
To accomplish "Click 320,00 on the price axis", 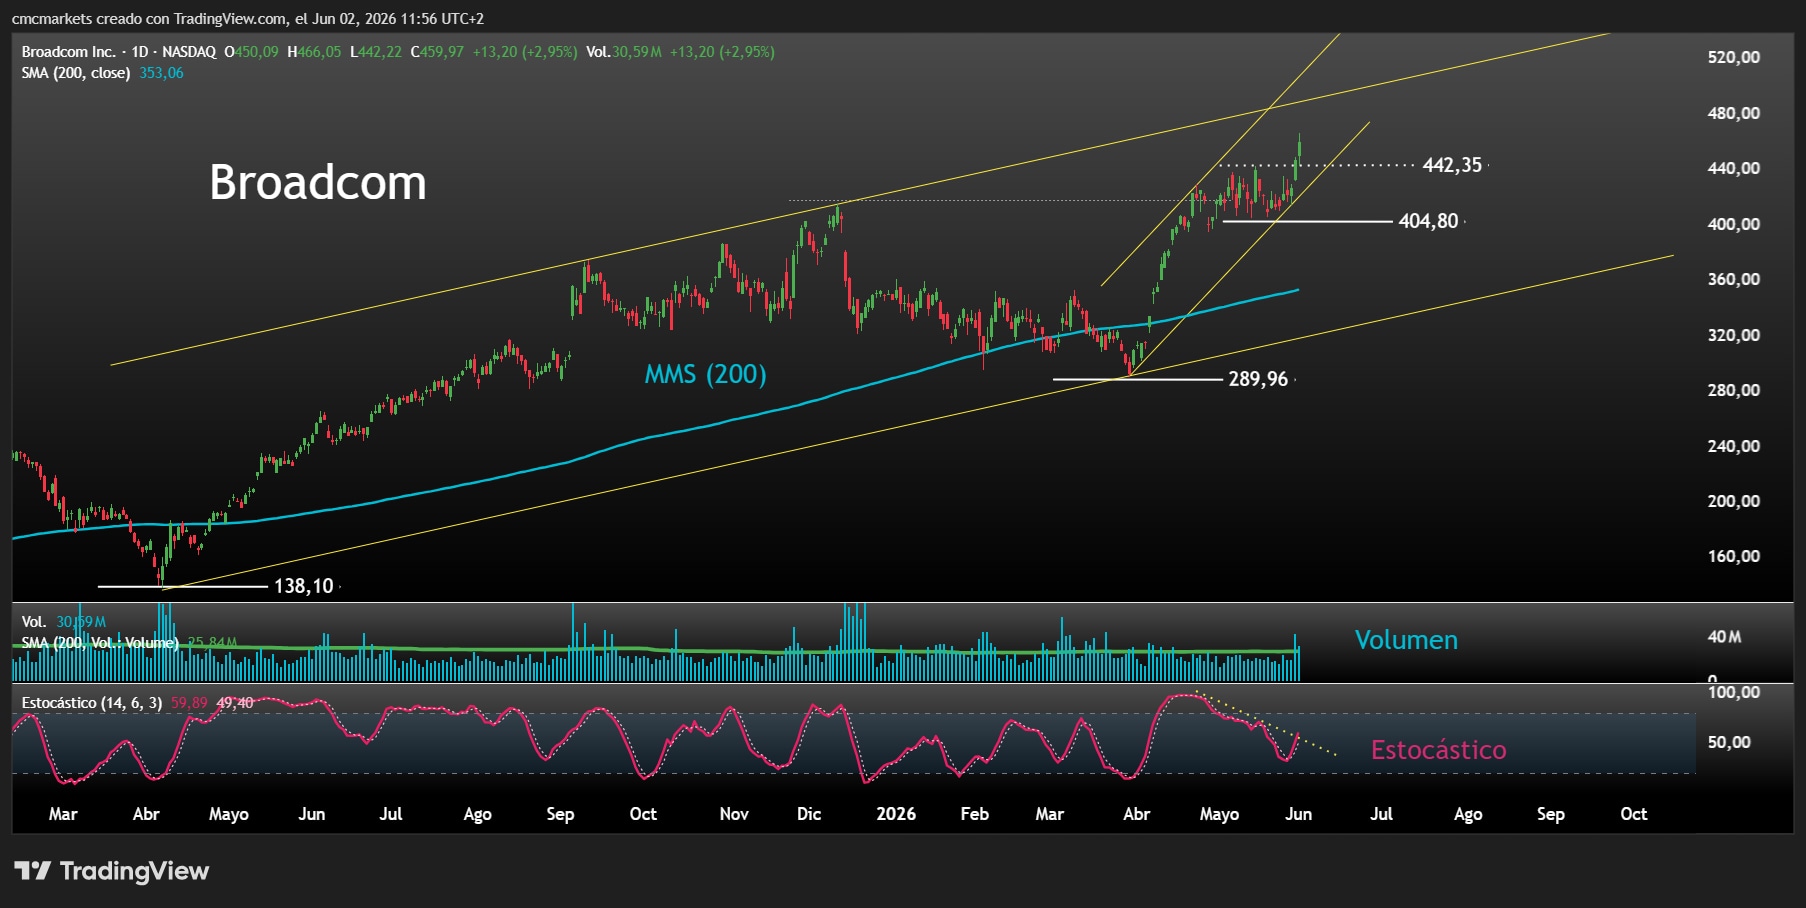I will point(1734,335).
